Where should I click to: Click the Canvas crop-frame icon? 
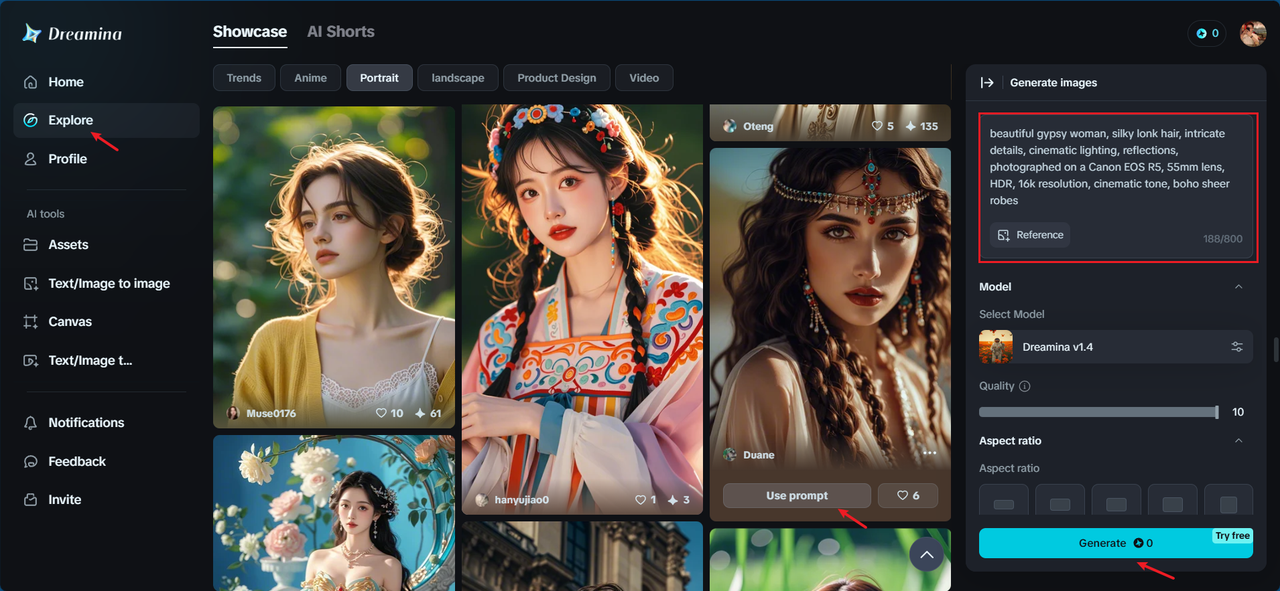[x=31, y=322]
